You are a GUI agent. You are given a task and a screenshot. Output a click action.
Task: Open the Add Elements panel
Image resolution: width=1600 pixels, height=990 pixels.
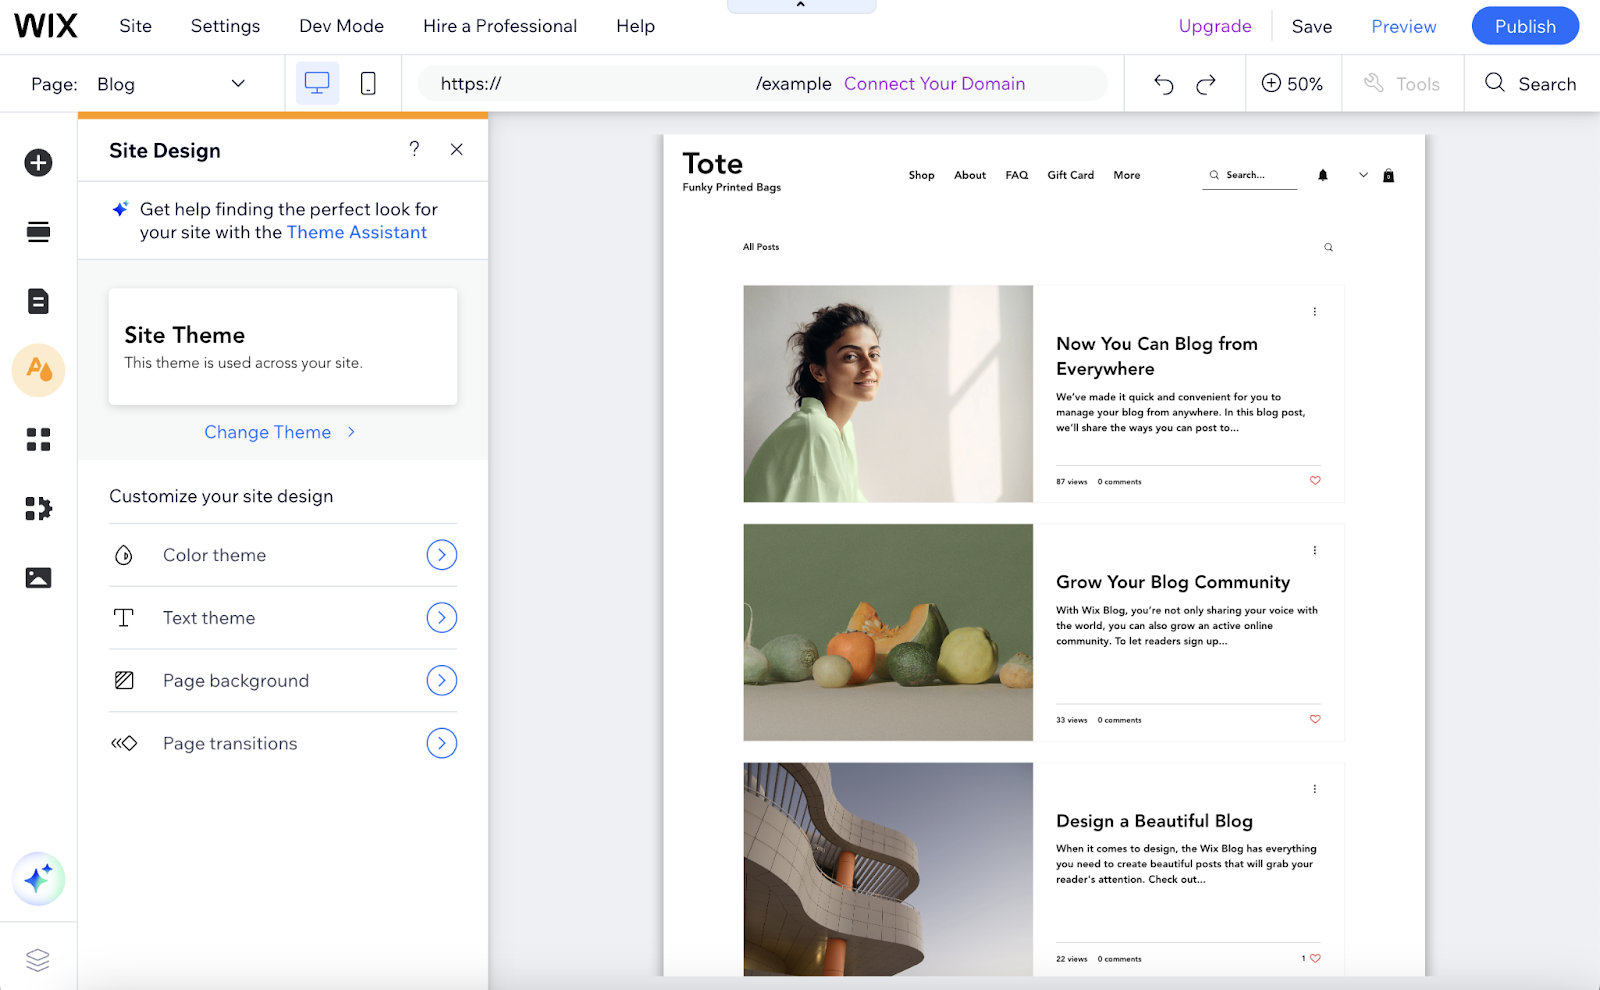(38, 161)
